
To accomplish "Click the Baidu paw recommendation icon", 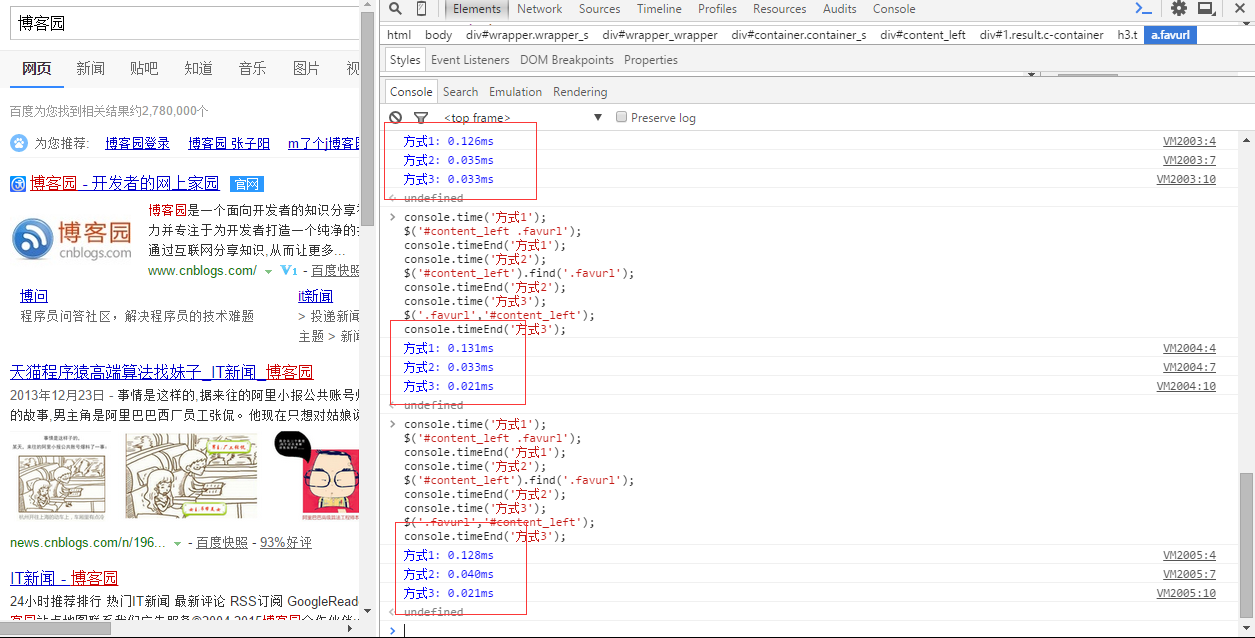I will pos(19,143).
